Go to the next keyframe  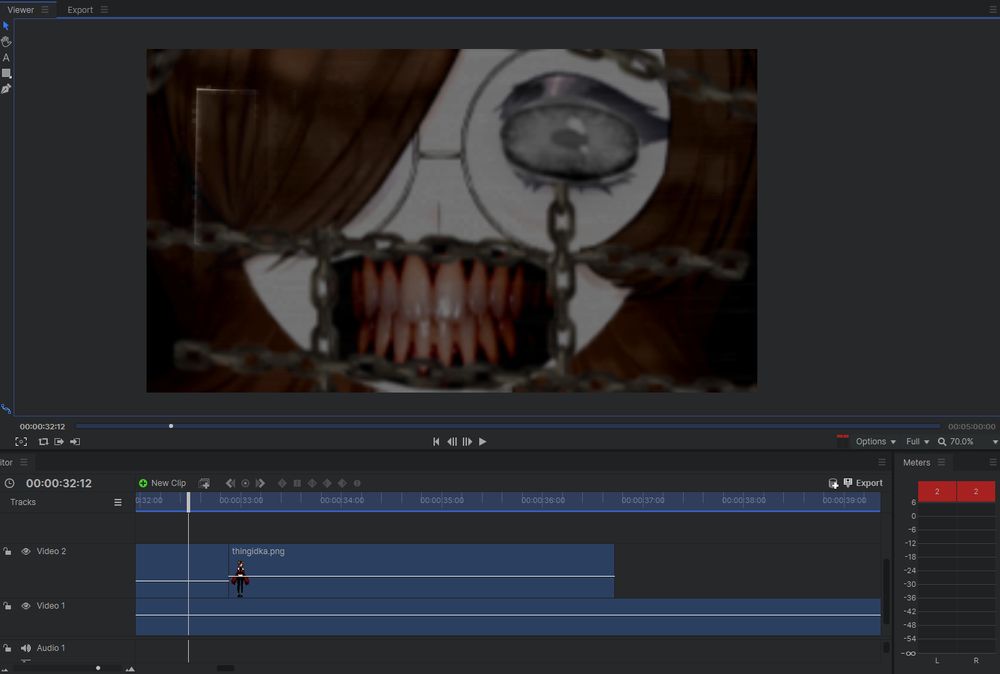point(260,483)
